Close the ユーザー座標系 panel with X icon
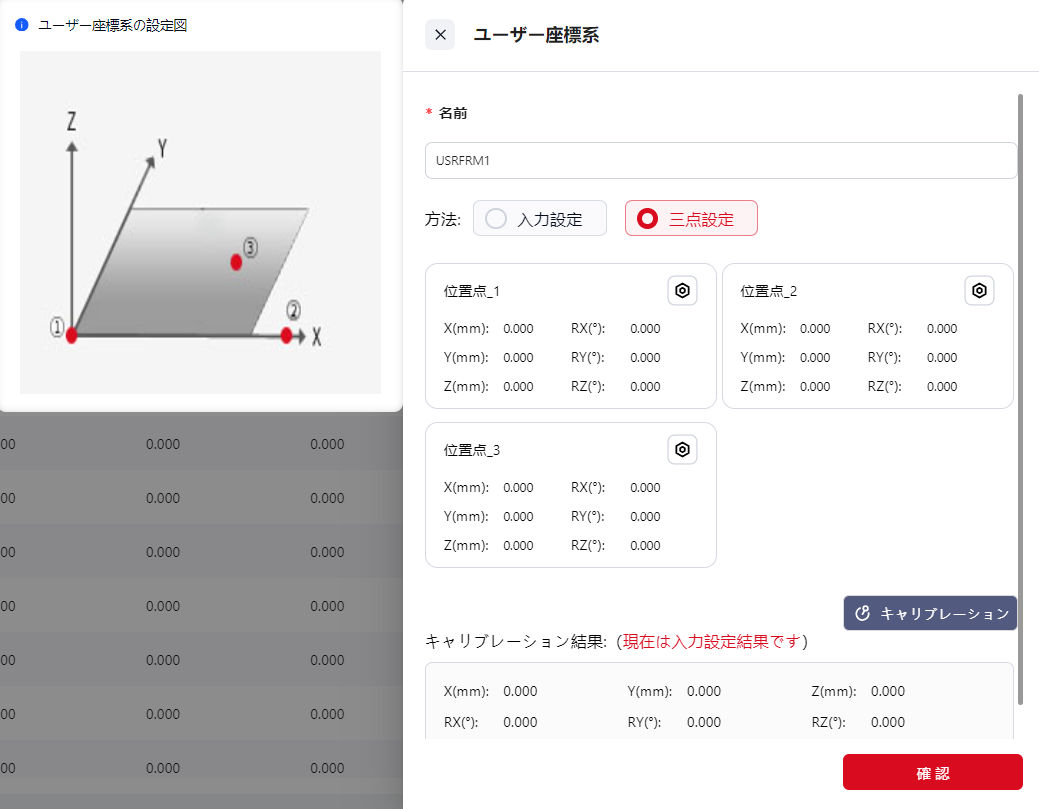 click(440, 35)
